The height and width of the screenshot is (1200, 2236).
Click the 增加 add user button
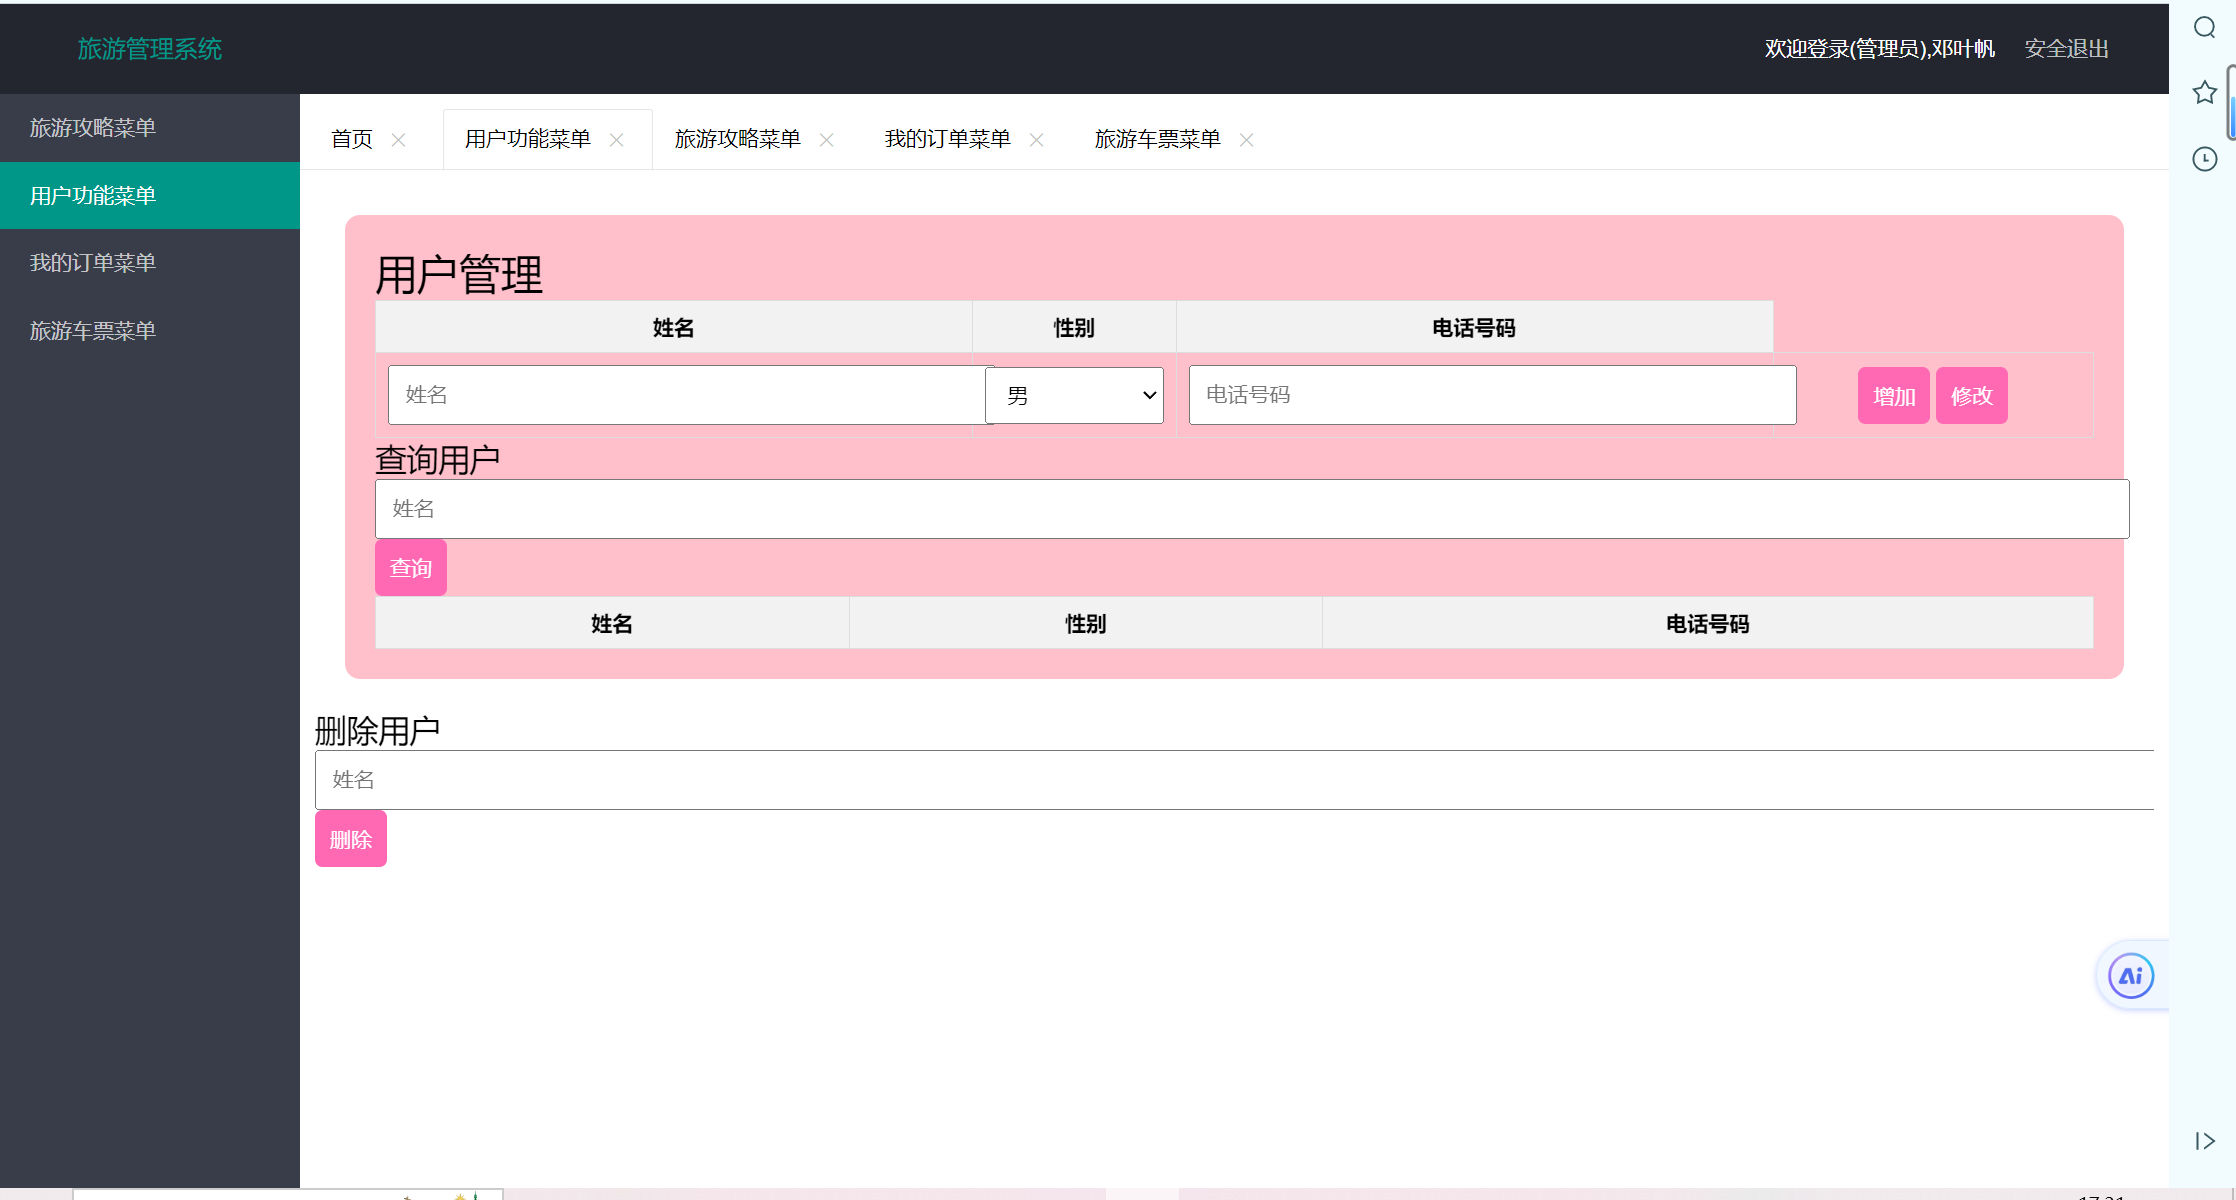point(1894,396)
